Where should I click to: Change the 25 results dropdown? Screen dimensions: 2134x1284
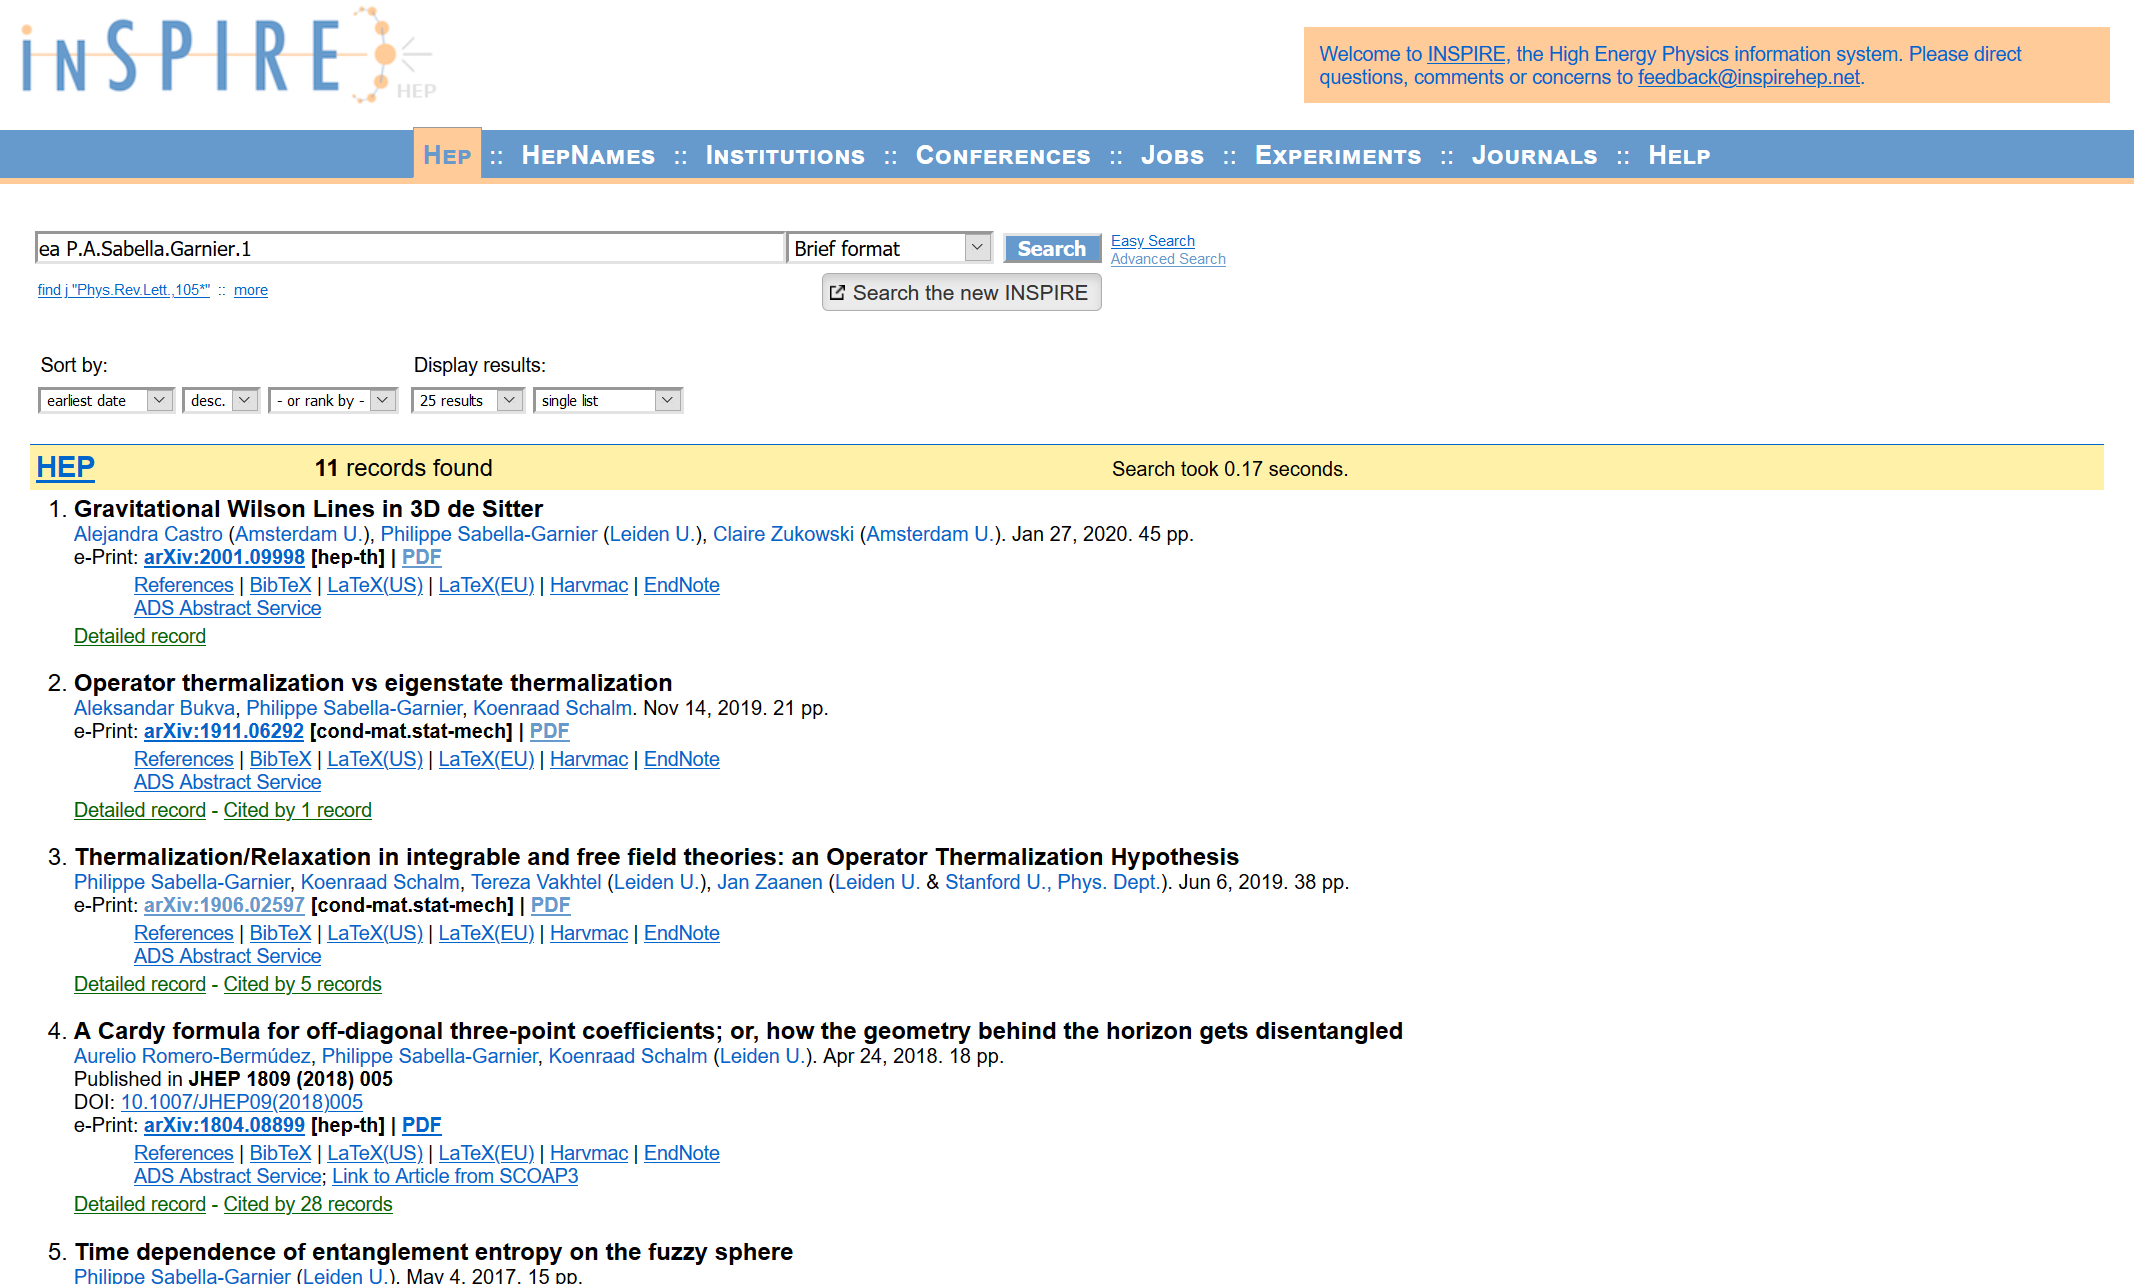pyautogui.click(x=467, y=400)
